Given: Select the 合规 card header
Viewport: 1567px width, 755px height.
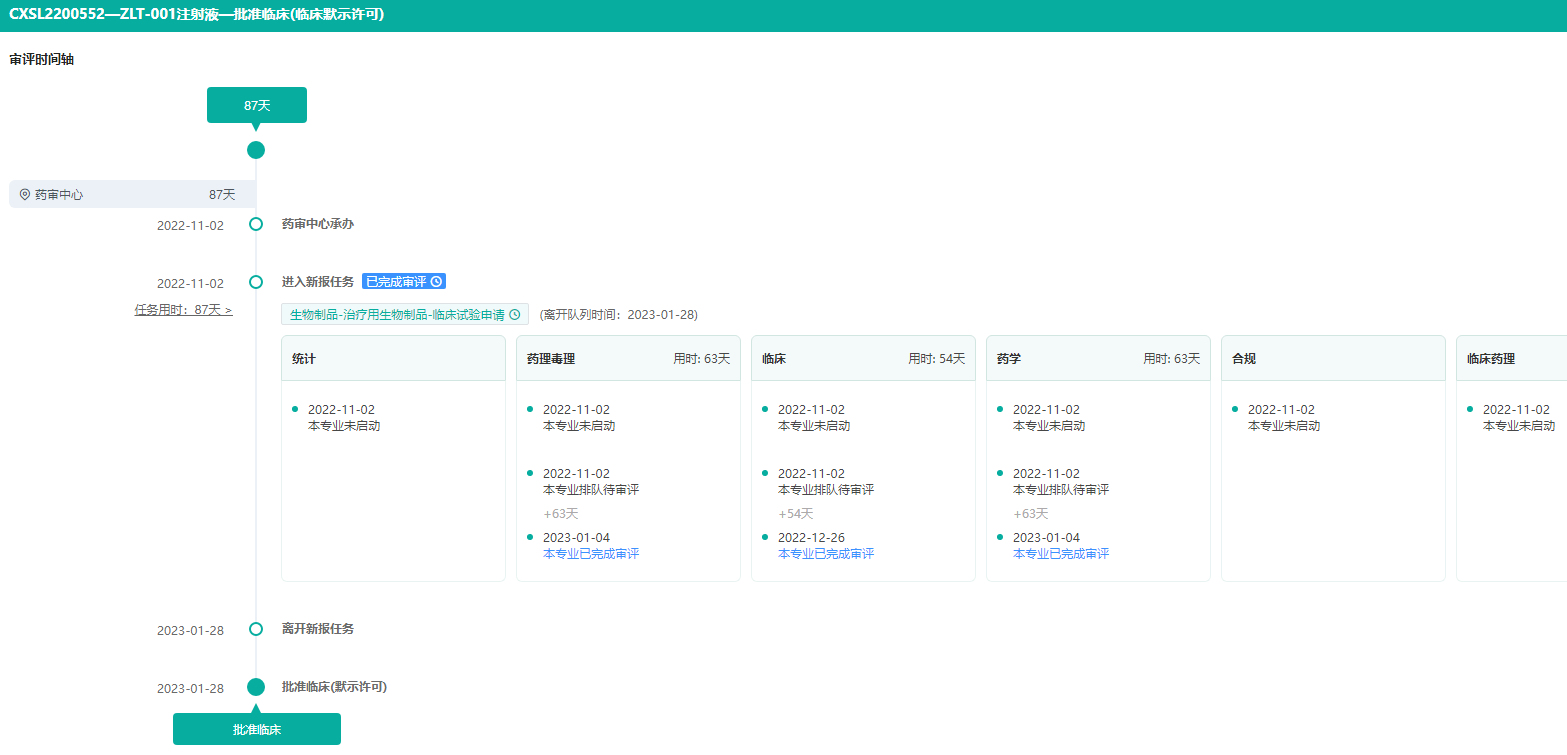Looking at the screenshot, I should click(x=1333, y=358).
